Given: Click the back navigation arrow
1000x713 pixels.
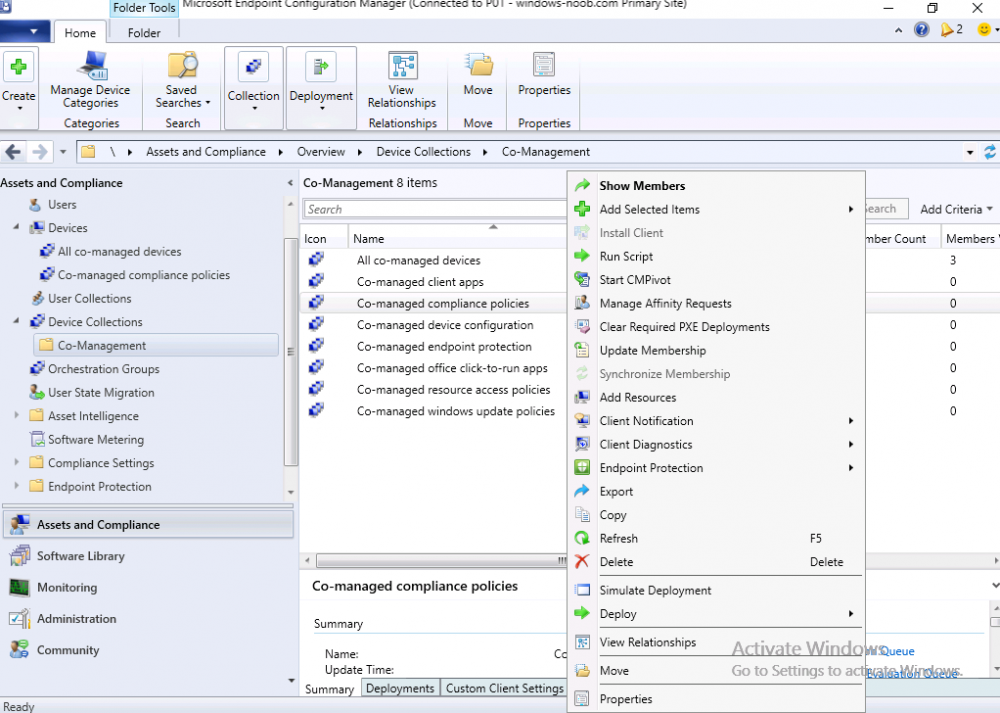Looking at the screenshot, I should (13, 152).
